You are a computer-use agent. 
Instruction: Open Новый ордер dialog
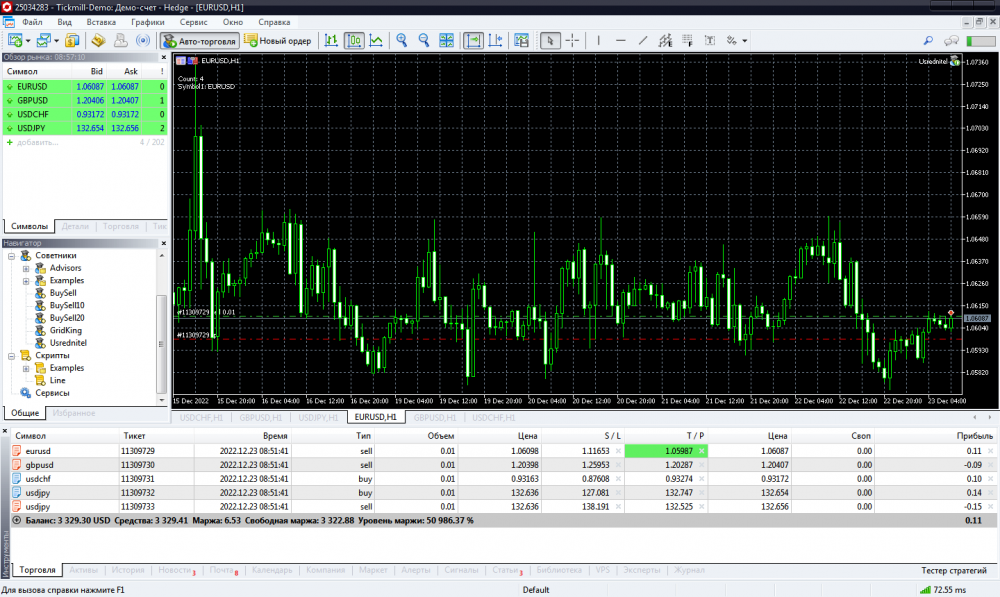pyautogui.click(x=278, y=41)
